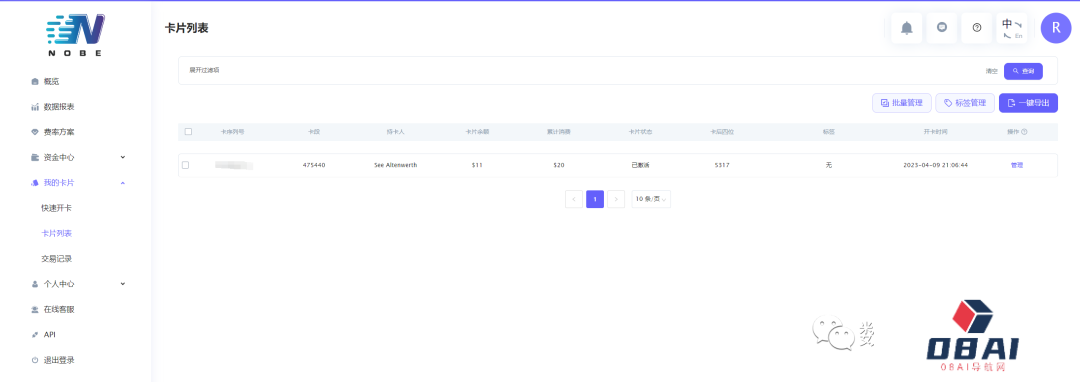
Task: Collapse 我的卡片 submenu chevron
Action: click(123, 182)
